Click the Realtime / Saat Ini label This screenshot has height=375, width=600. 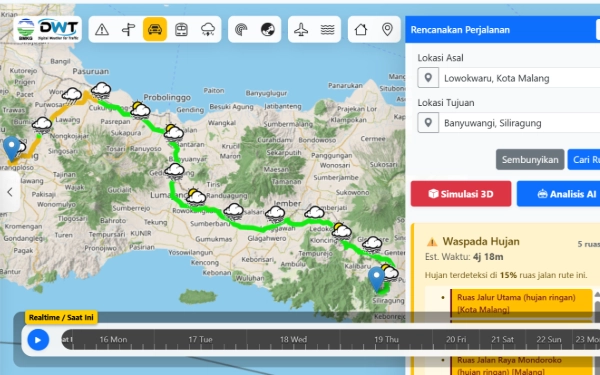(x=61, y=317)
